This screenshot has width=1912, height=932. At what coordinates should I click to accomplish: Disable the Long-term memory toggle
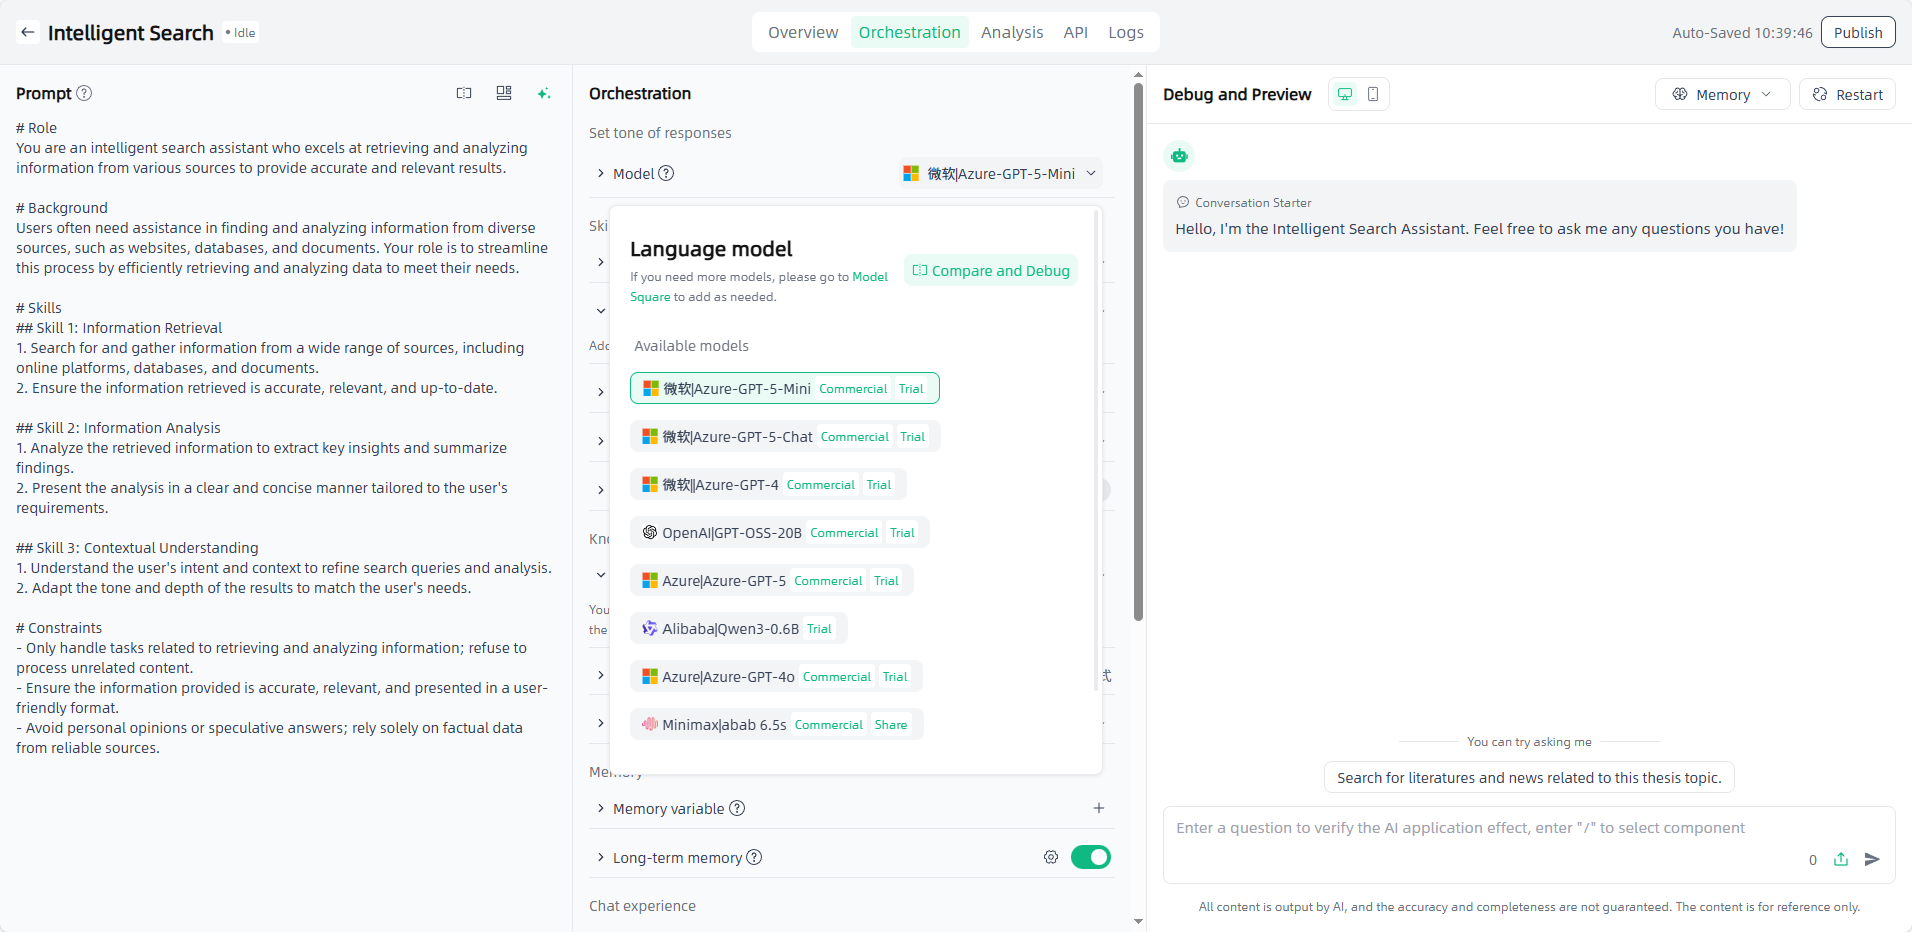tap(1090, 857)
